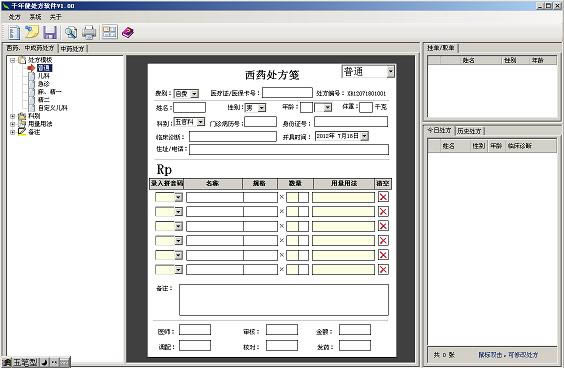Switch to the 西药、中成药处方 tab
This screenshot has height=369, width=564.
coord(30,48)
